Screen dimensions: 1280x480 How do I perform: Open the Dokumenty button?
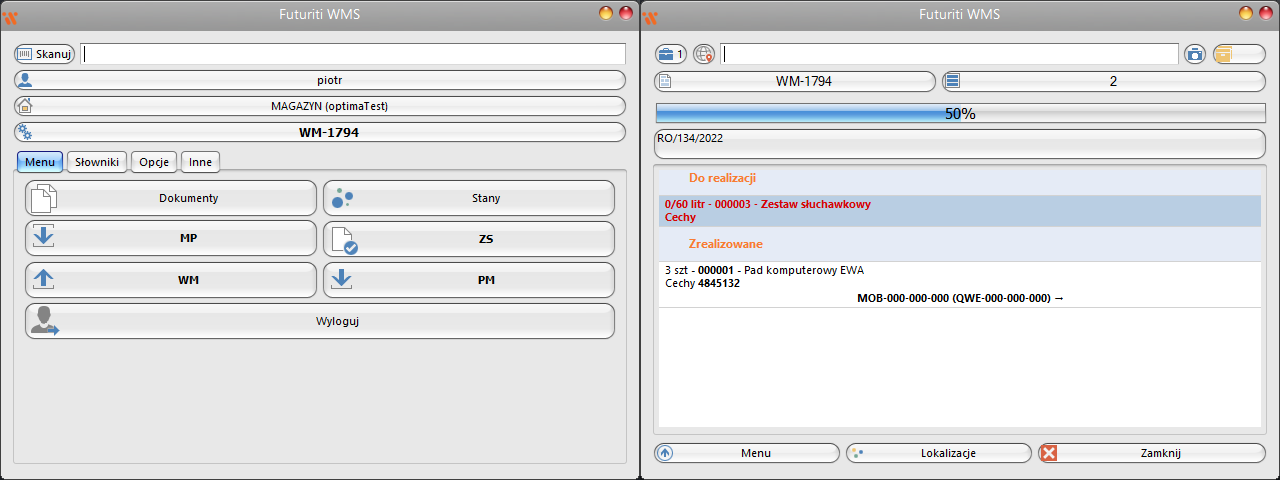[x=170, y=198]
